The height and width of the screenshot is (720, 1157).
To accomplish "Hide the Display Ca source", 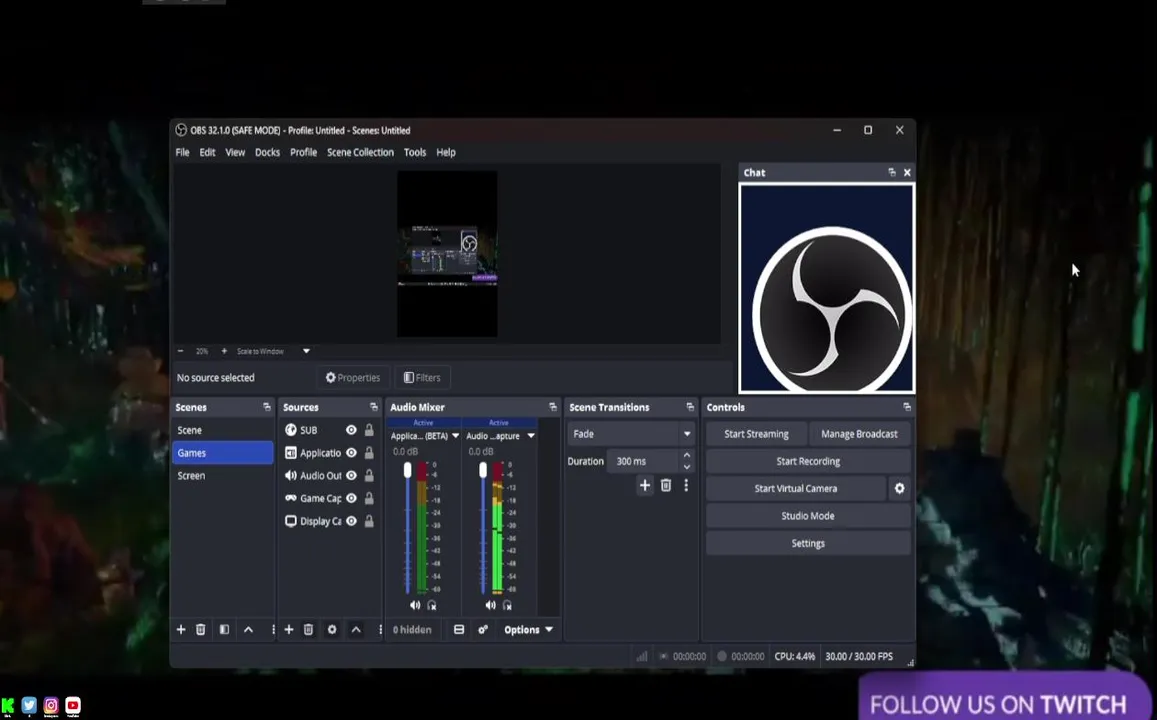I will tap(351, 521).
